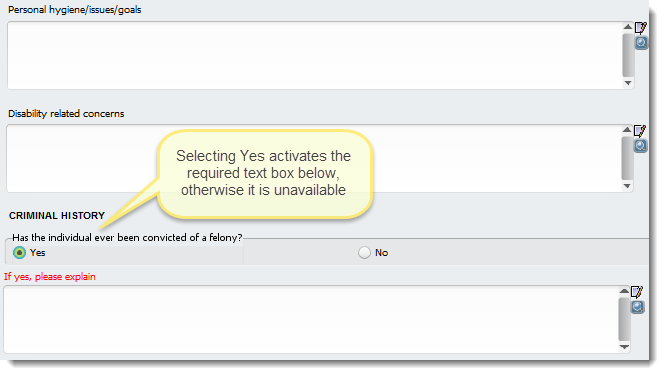Click inside Disability related concerns text area

tap(314, 159)
